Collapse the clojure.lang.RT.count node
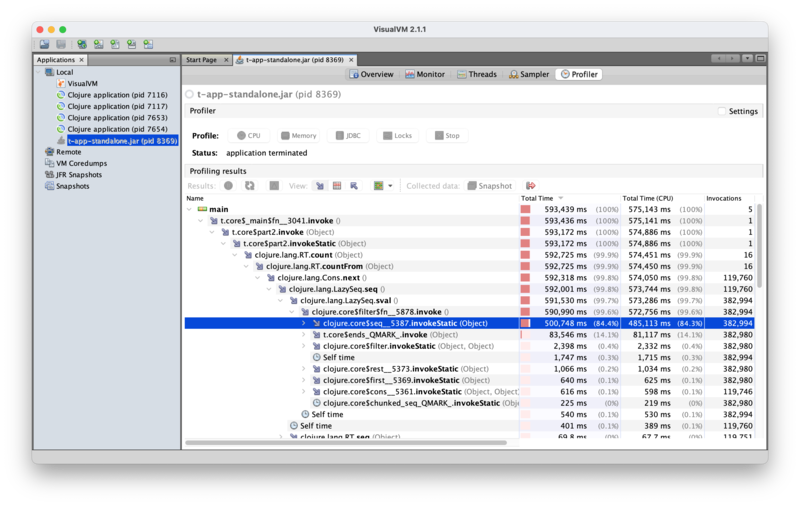The image size is (800, 506). click(x=235, y=255)
